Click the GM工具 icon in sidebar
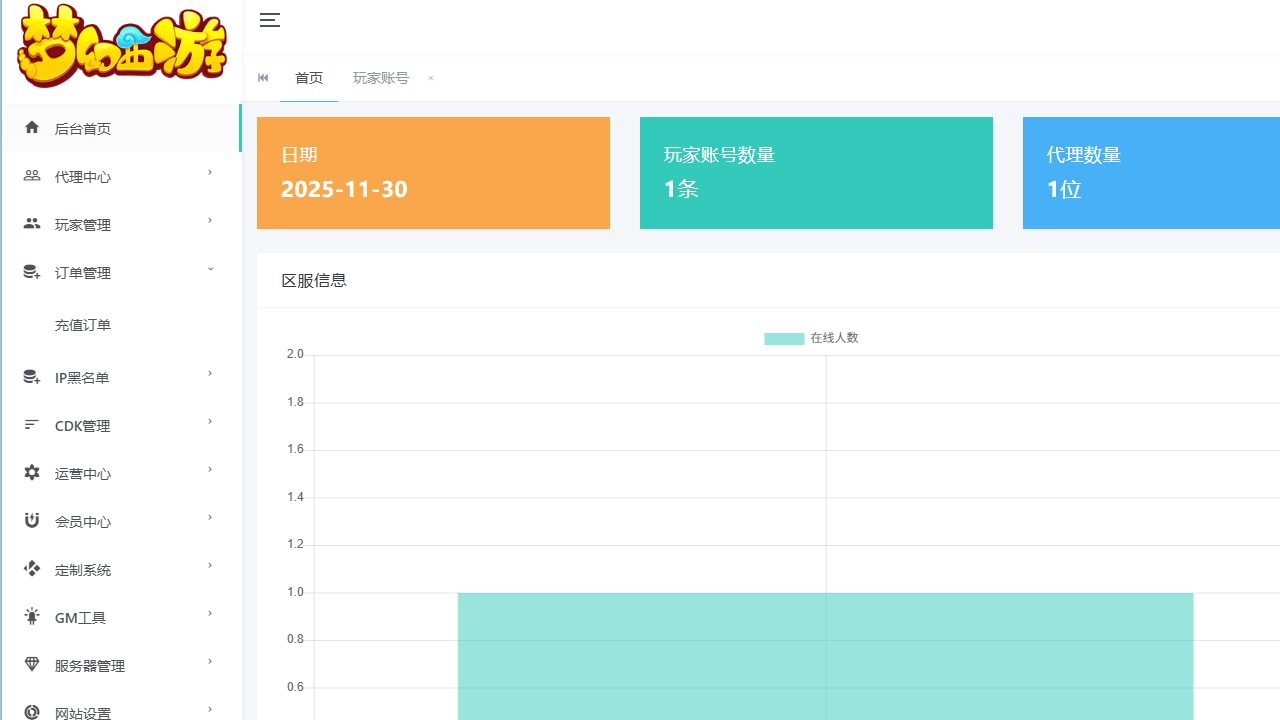The image size is (1280, 720). point(32,617)
